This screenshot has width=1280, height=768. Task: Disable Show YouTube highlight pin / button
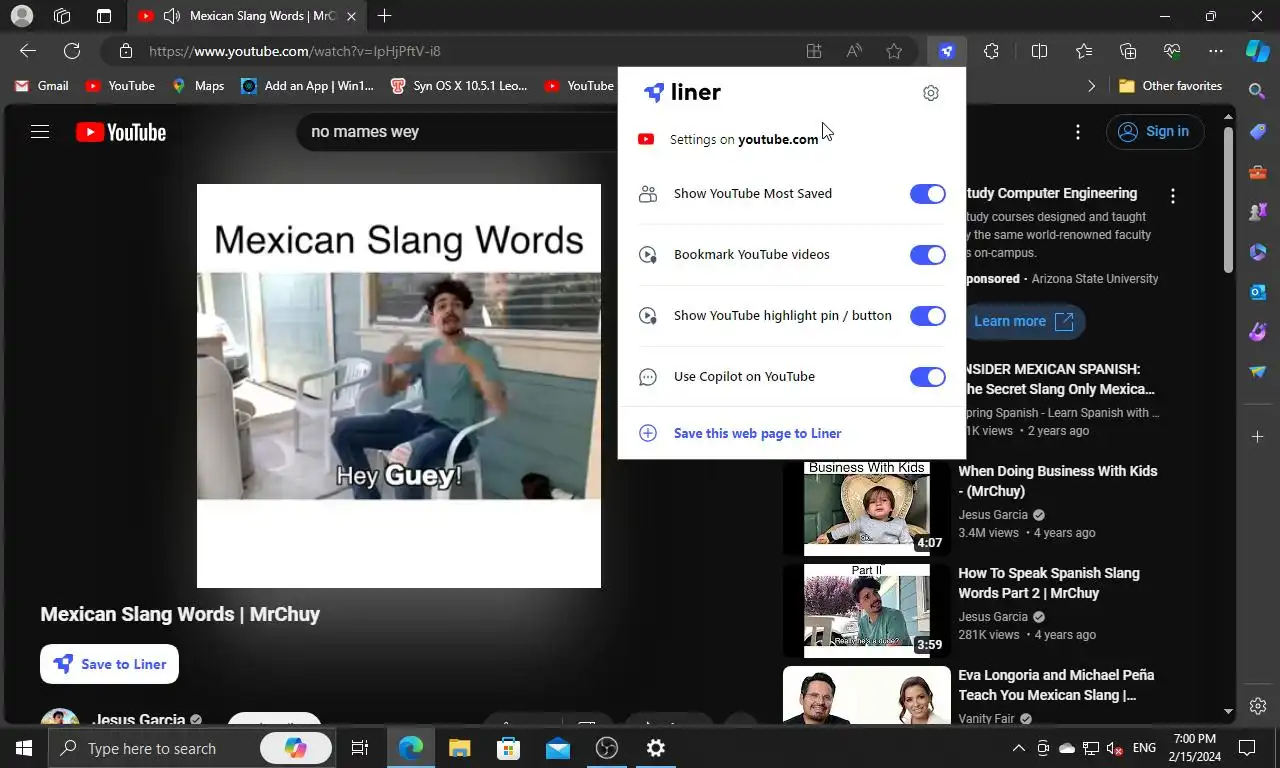(927, 316)
